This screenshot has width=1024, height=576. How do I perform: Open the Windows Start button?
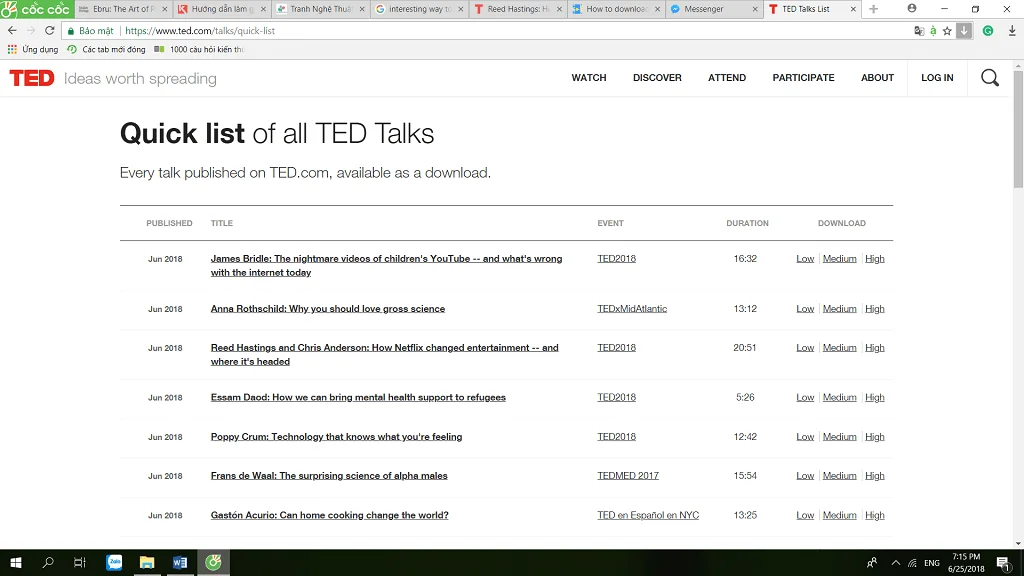coord(16,562)
